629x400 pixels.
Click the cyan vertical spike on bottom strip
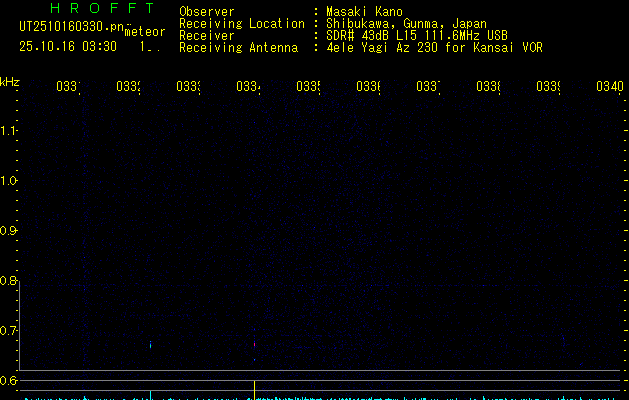click(151, 395)
